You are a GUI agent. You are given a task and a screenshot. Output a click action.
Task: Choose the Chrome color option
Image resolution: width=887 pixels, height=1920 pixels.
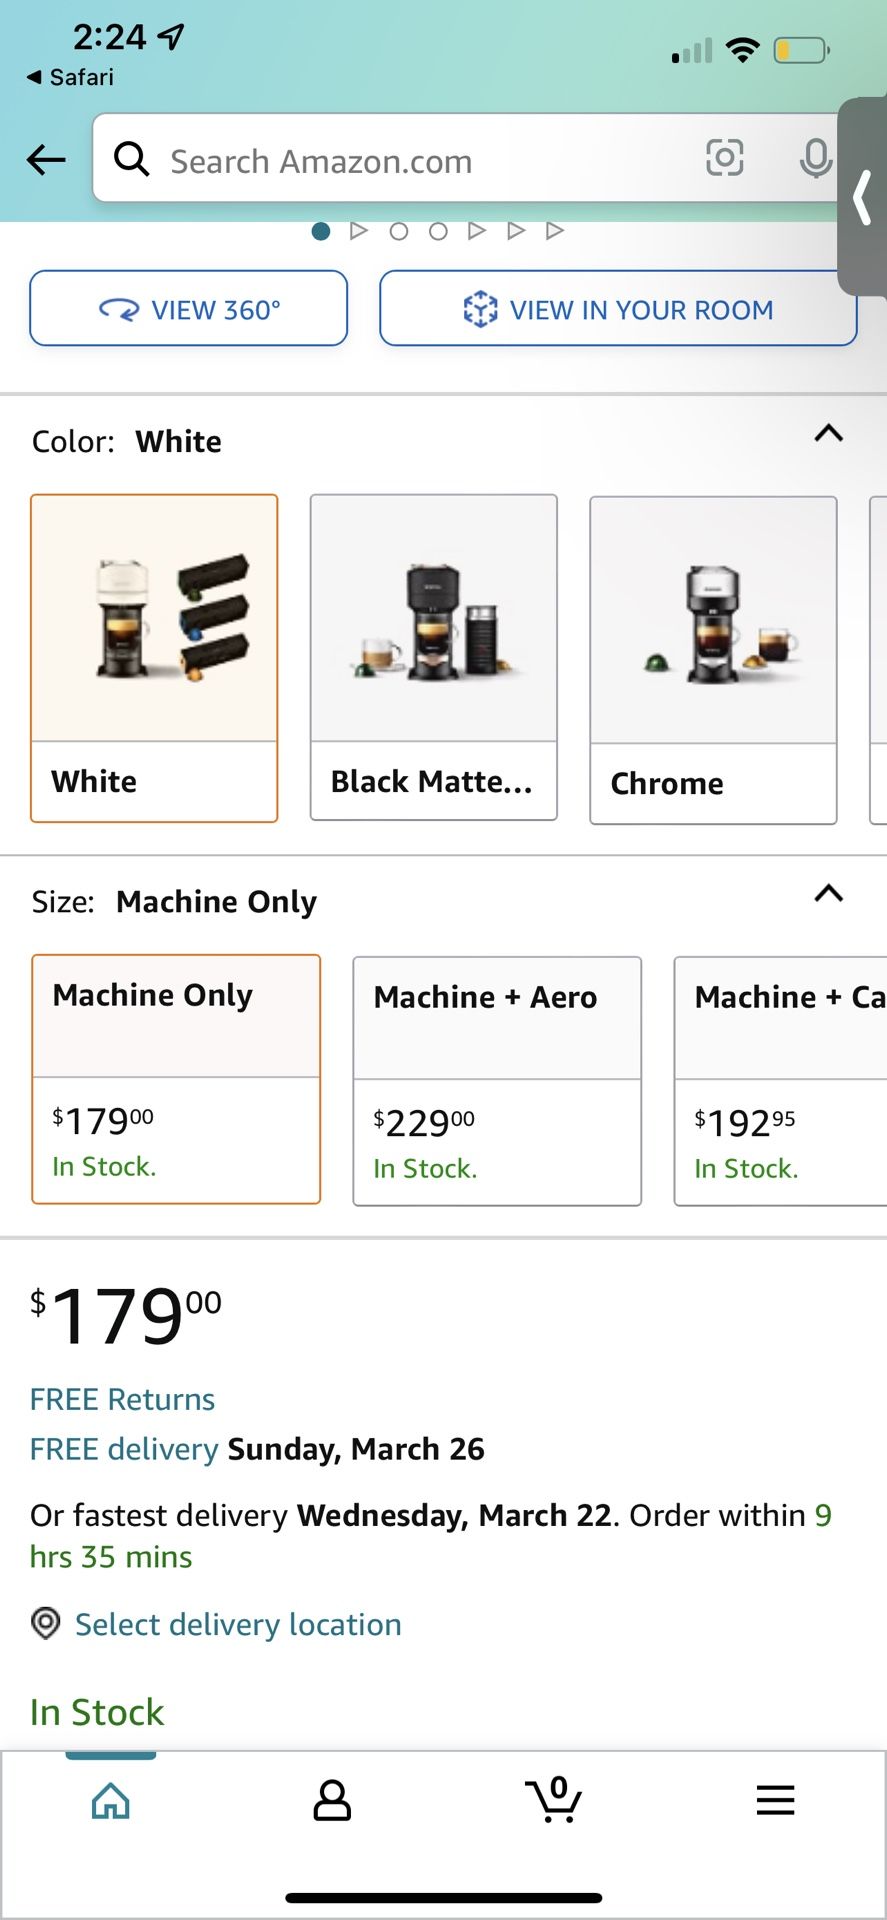(713, 660)
